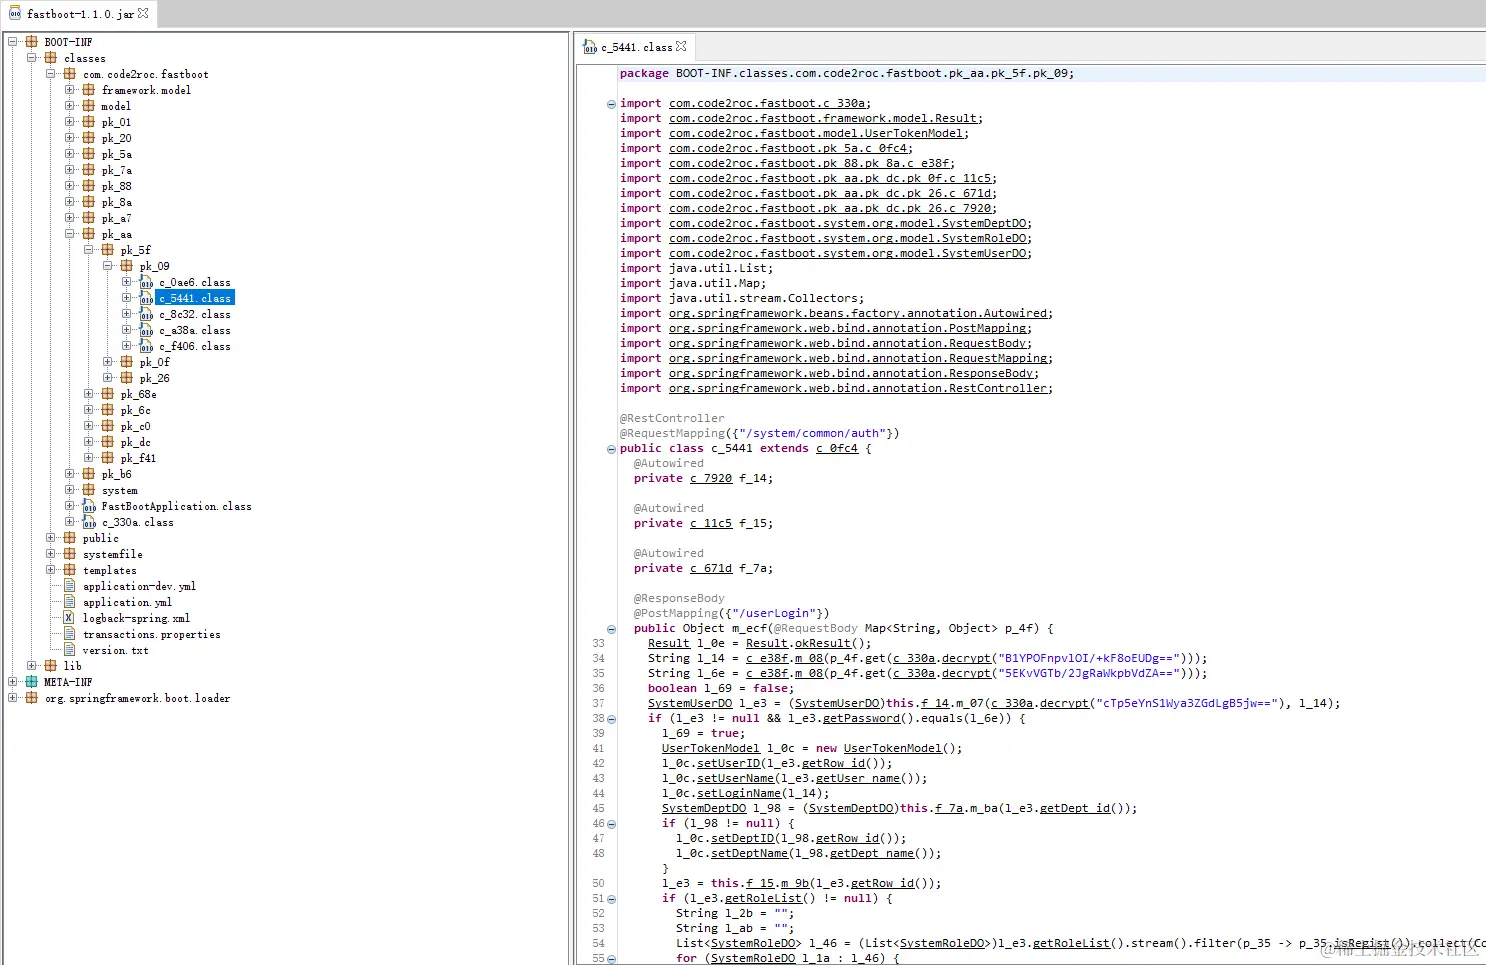
Task: Fold the m_ecf method body
Action: 611,629
